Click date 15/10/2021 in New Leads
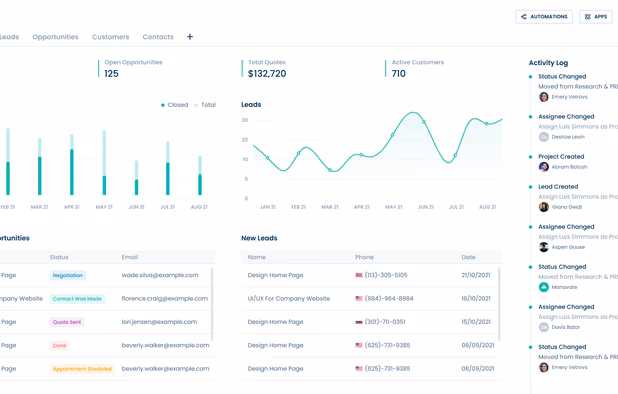The width and height of the screenshot is (618, 394). pyautogui.click(x=476, y=322)
